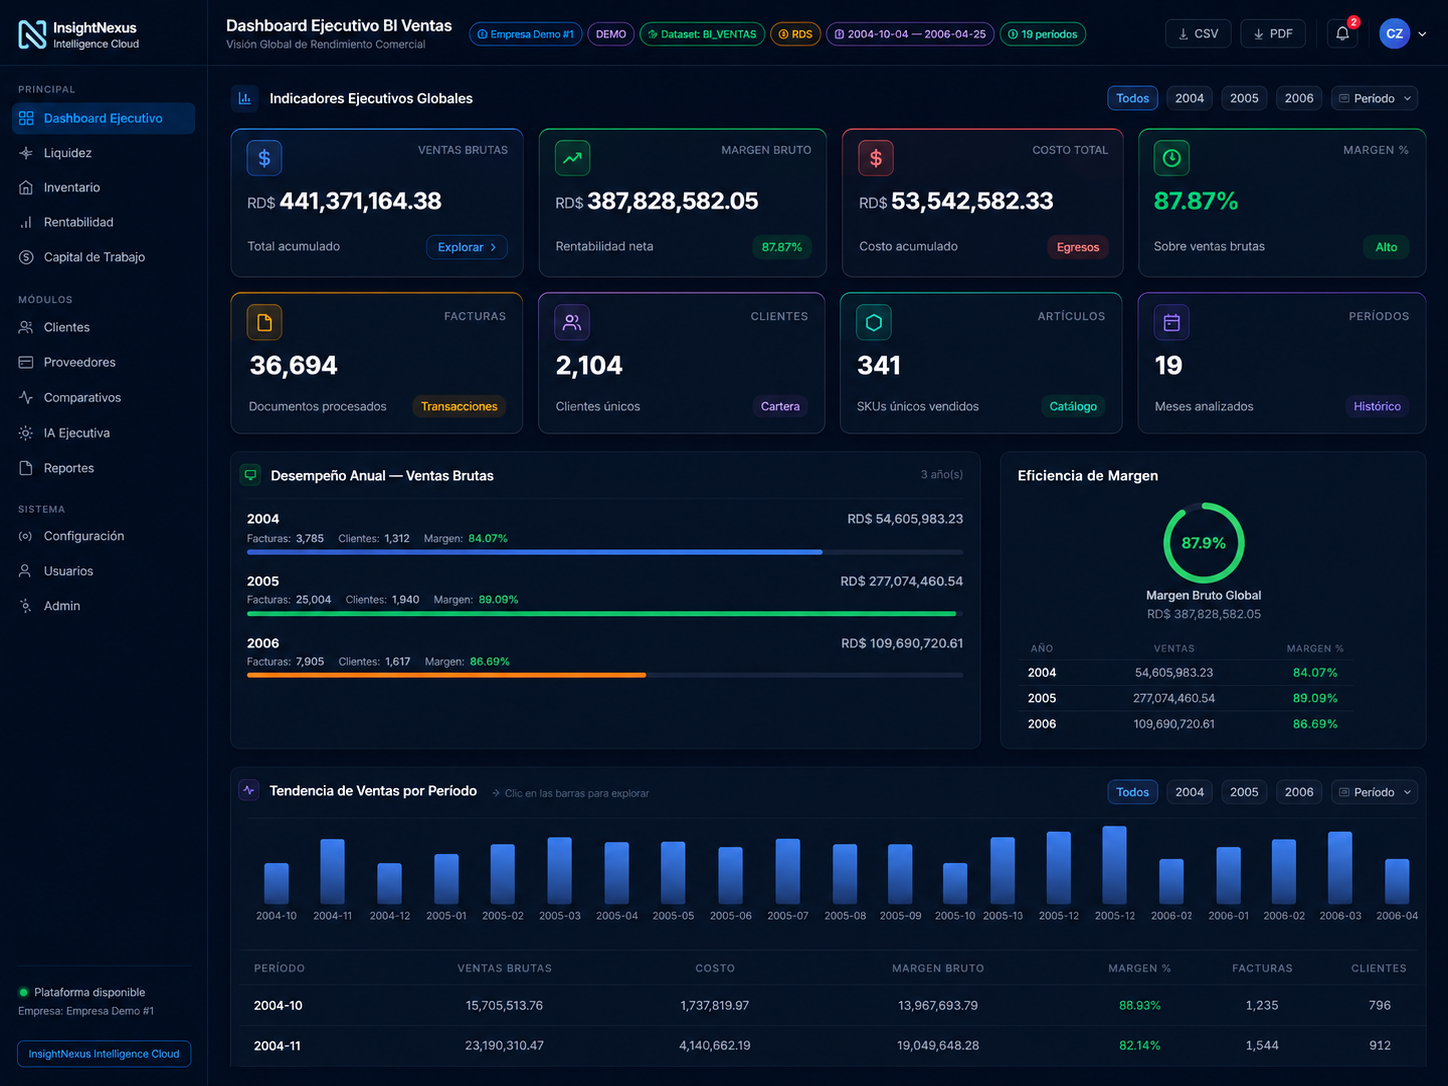Open the Usuarios menu item

[x=104, y=571]
